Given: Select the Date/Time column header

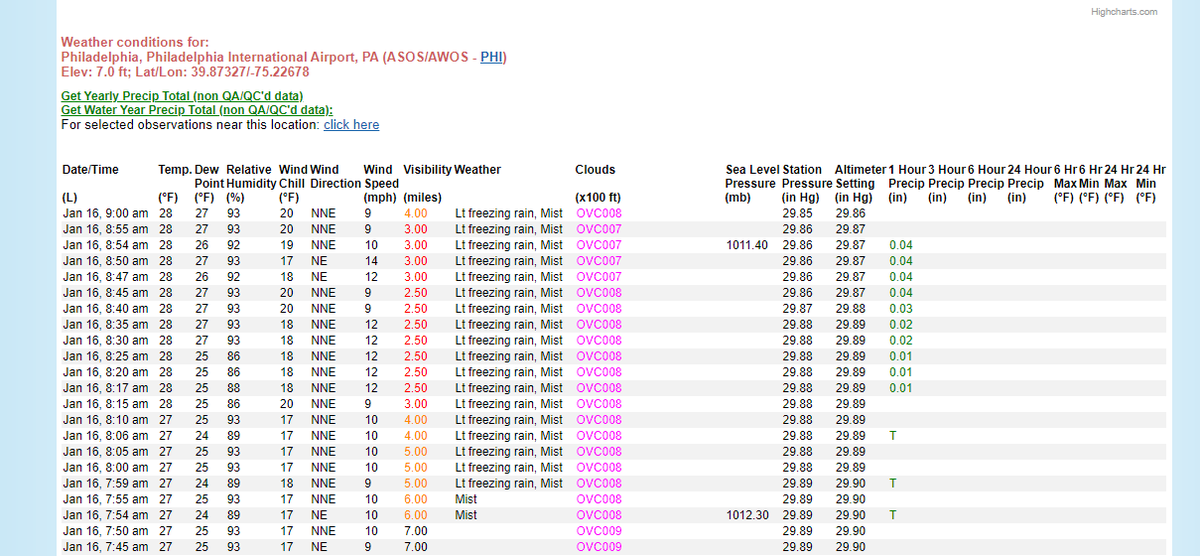Looking at the screenshot, I should click(90, 170).
